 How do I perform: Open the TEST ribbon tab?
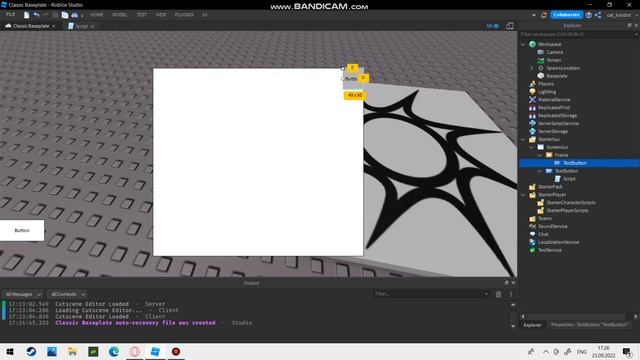coord(142,15)
